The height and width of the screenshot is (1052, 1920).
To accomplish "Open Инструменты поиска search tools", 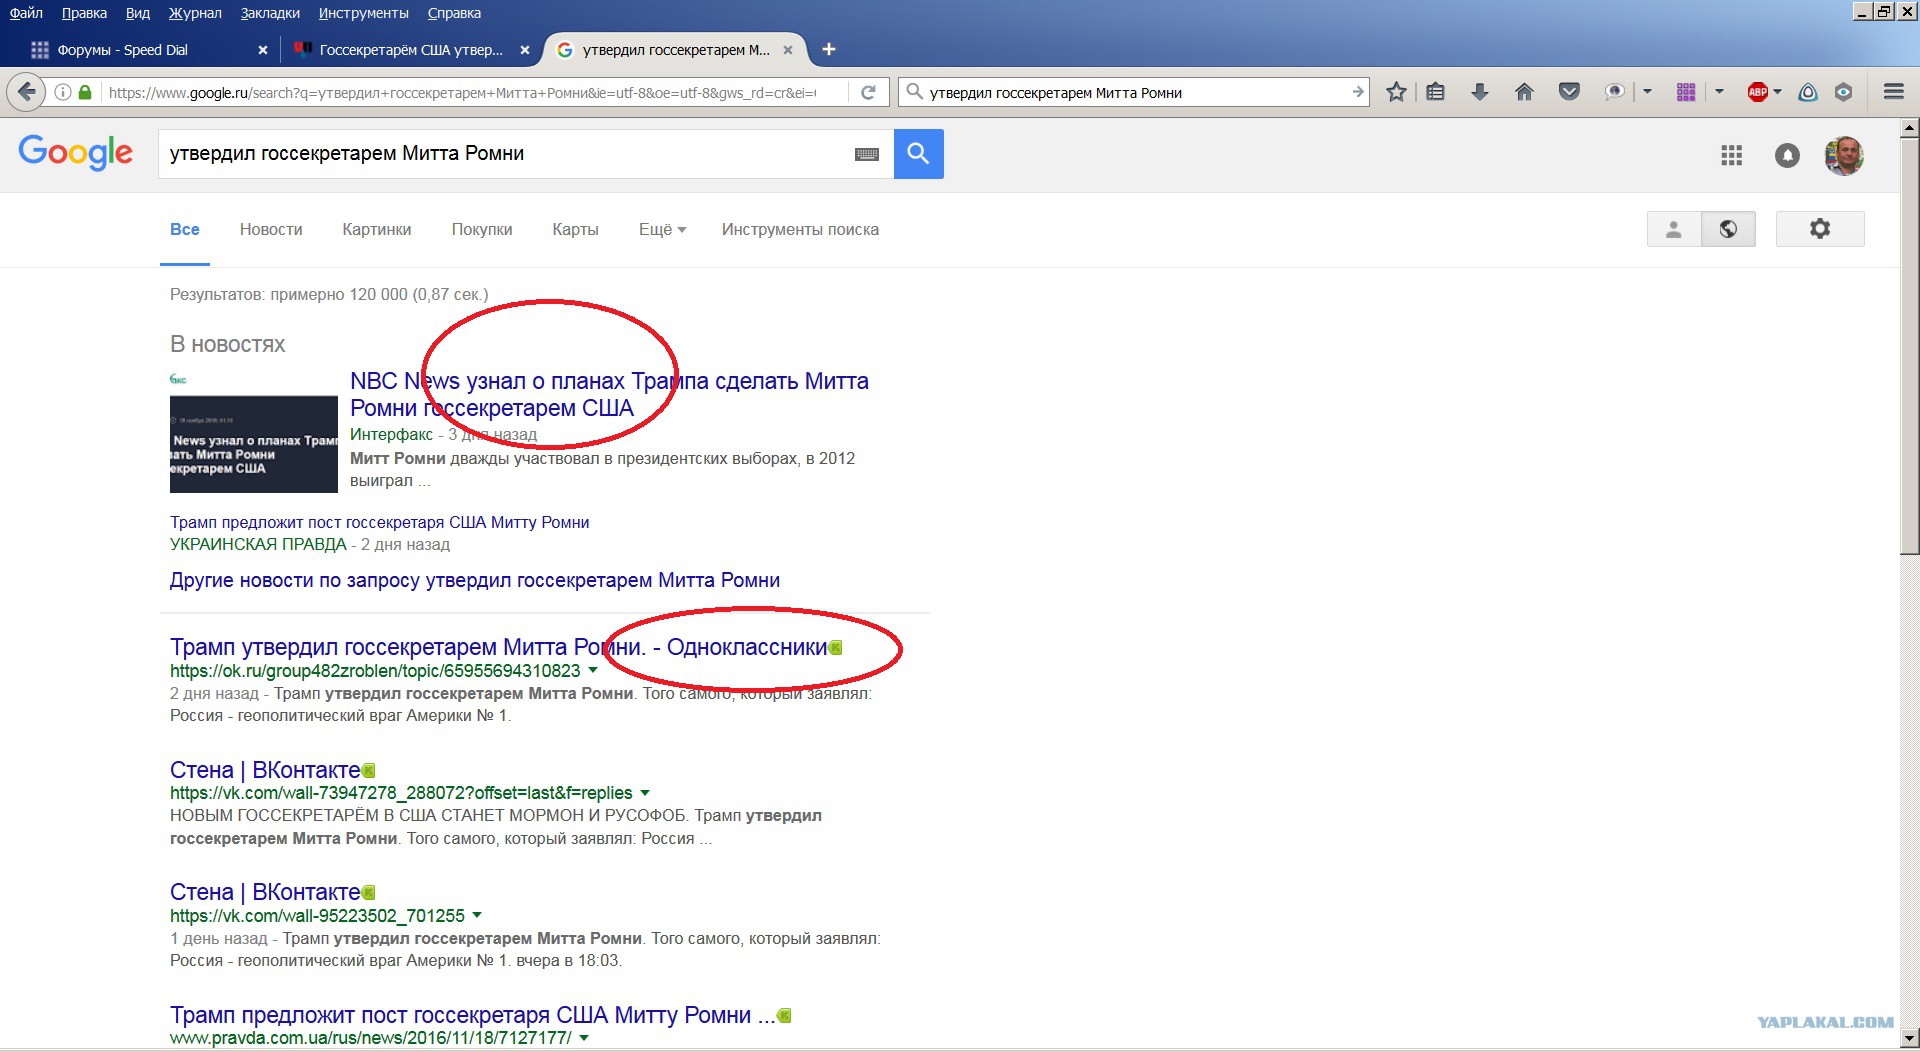I will (800, 230).
